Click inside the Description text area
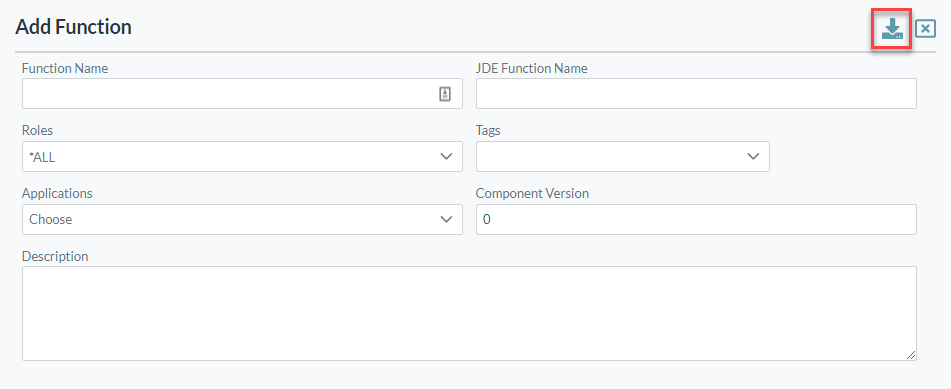 469,313
